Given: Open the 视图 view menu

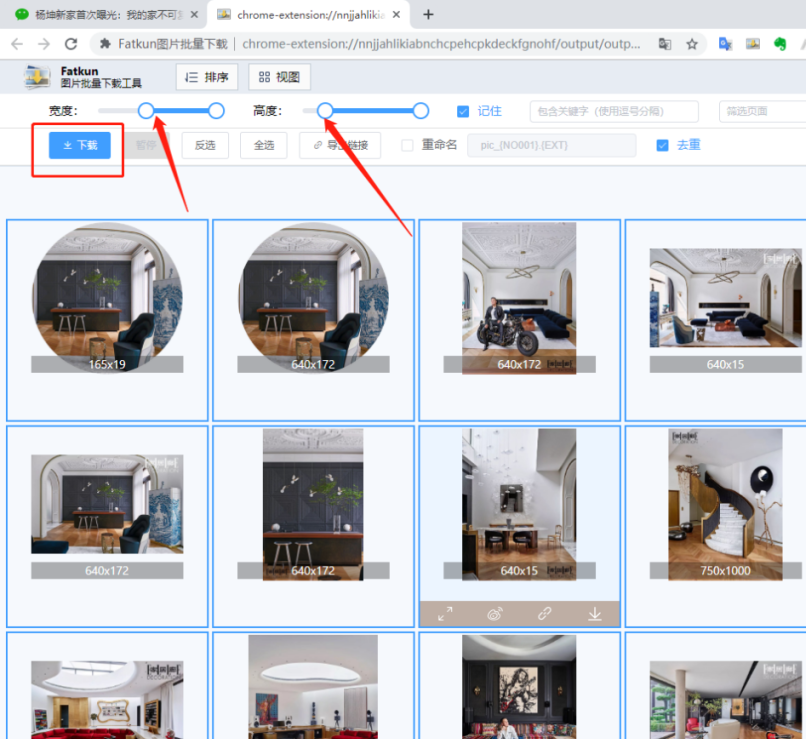Looking at the screenshot, I should pyautogui.click(x=279, y=77).
